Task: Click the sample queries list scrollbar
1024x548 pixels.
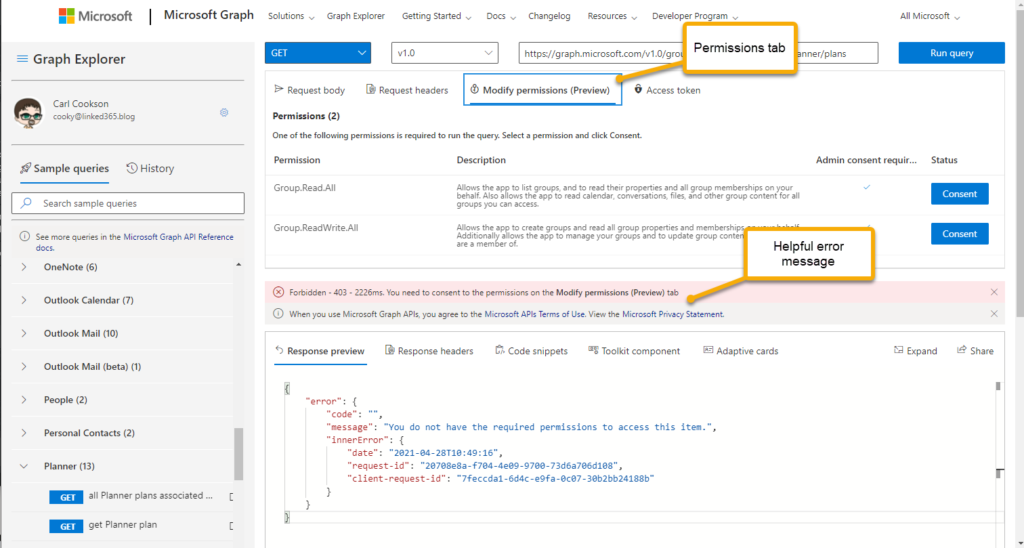Action: point(238,453)
